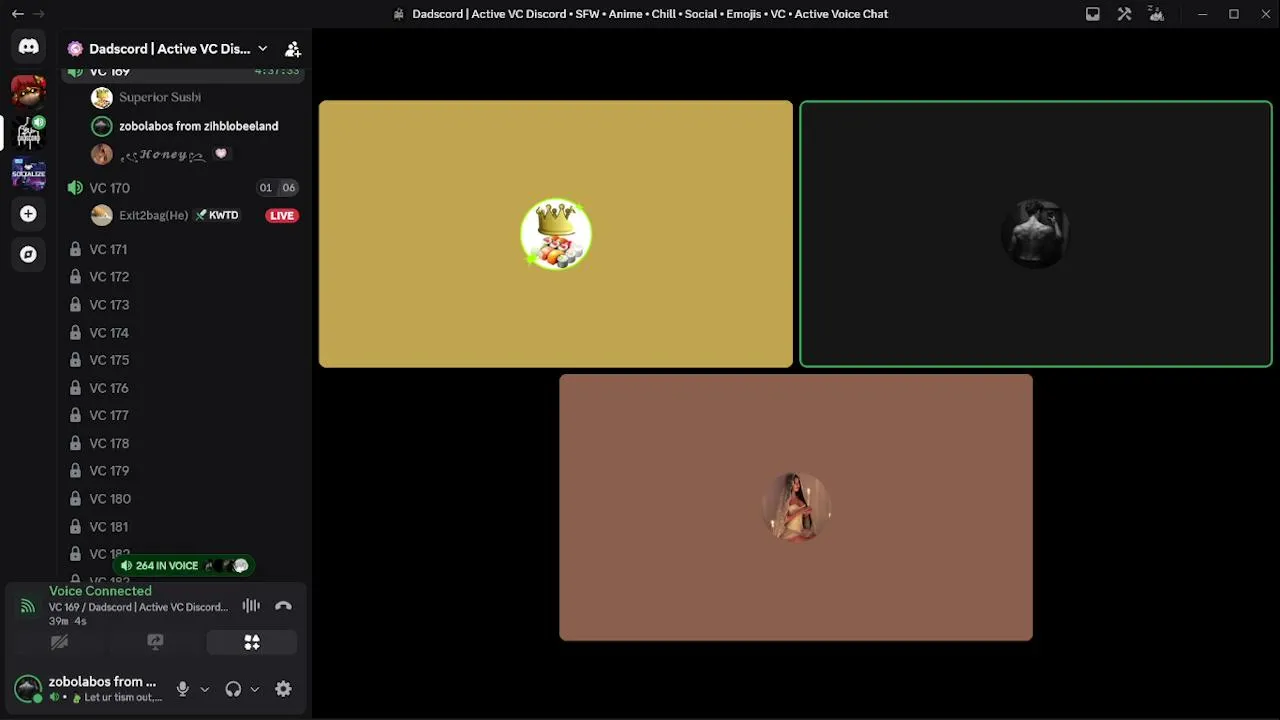Image resolution: width=1280 pixels, height=720 pixels.
Task: Click the yellow Superior Sushi video tile
Action: pyautogui.click(x=556, y=234)
